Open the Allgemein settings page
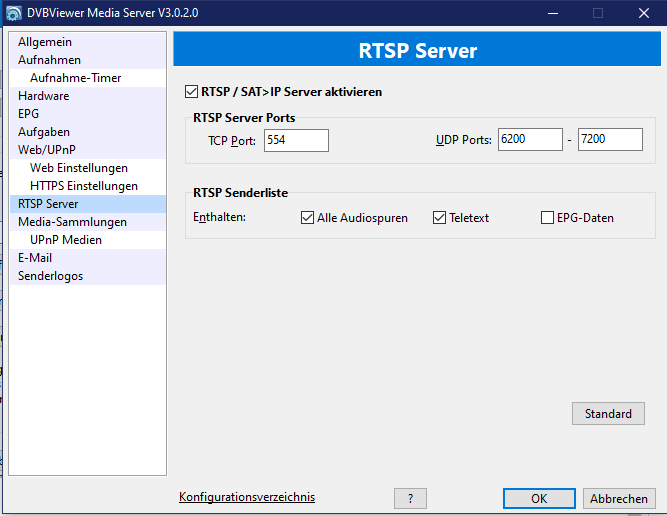The height and width of the screenshot is (516, 667). pos(88,42)
